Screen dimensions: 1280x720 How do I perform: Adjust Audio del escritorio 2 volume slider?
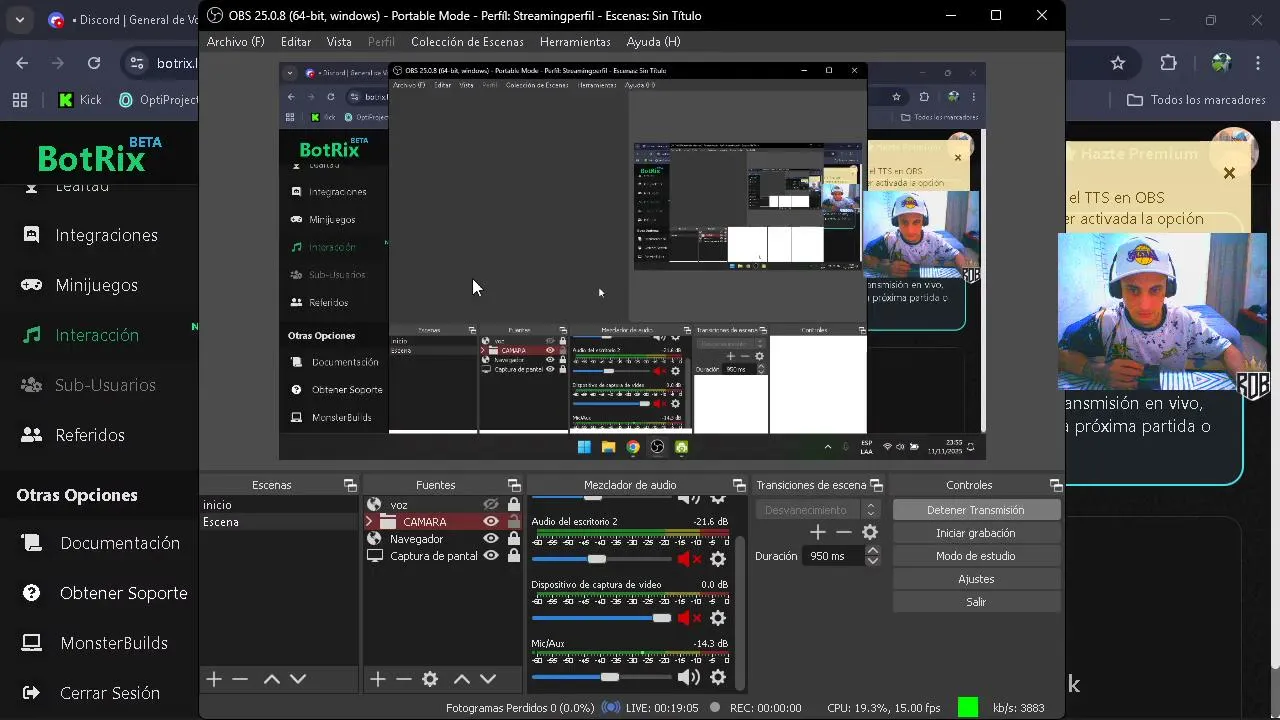(602, 559)
